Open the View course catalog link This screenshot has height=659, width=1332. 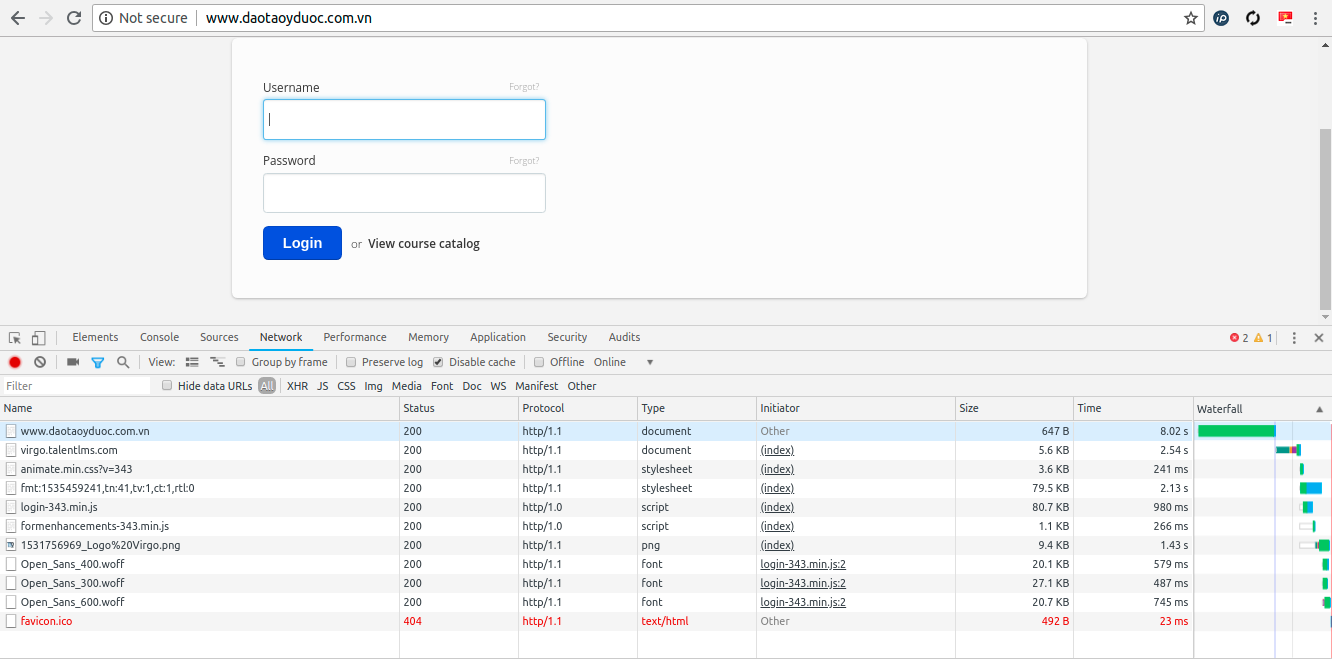(x=424, y=244)
